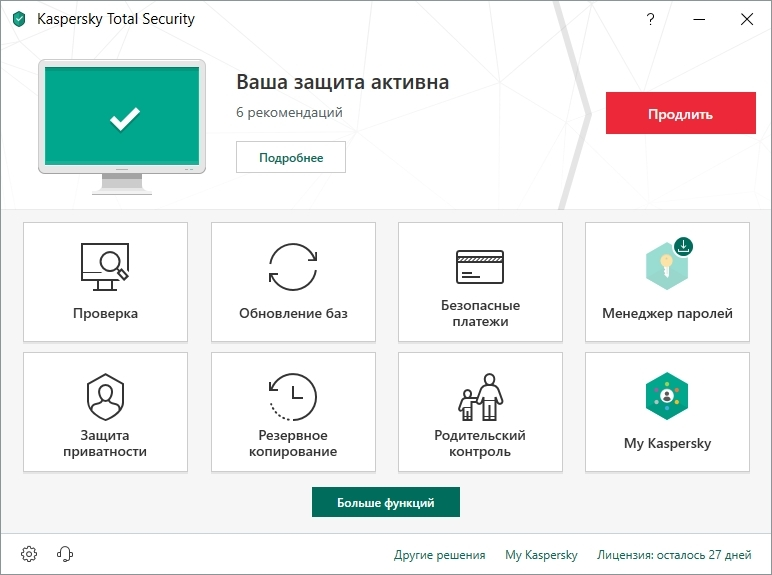This screenshot has height=575, width=772.
Task: Click the Обновление баз update arrows icon
Action: (293, 267)
